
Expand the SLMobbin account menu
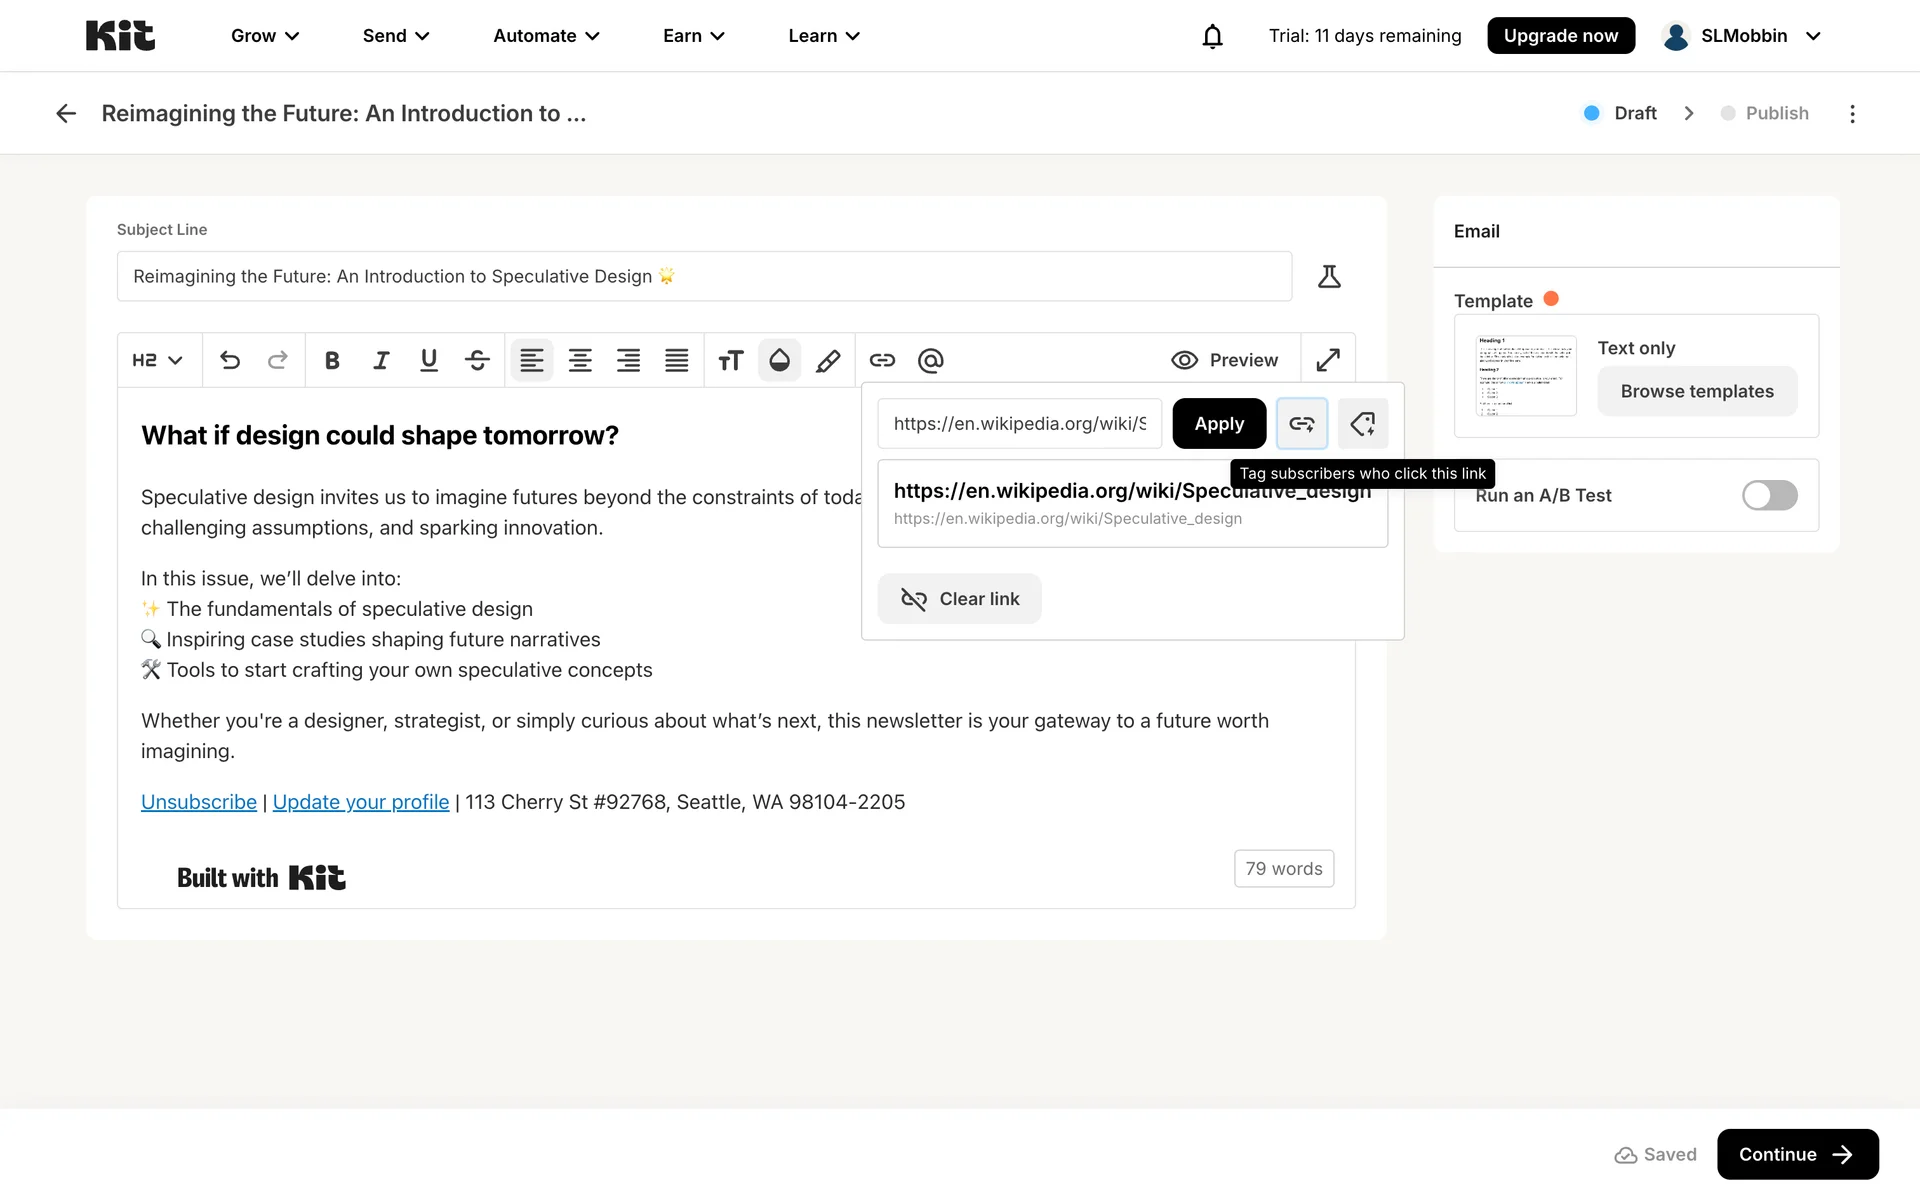1742,36
